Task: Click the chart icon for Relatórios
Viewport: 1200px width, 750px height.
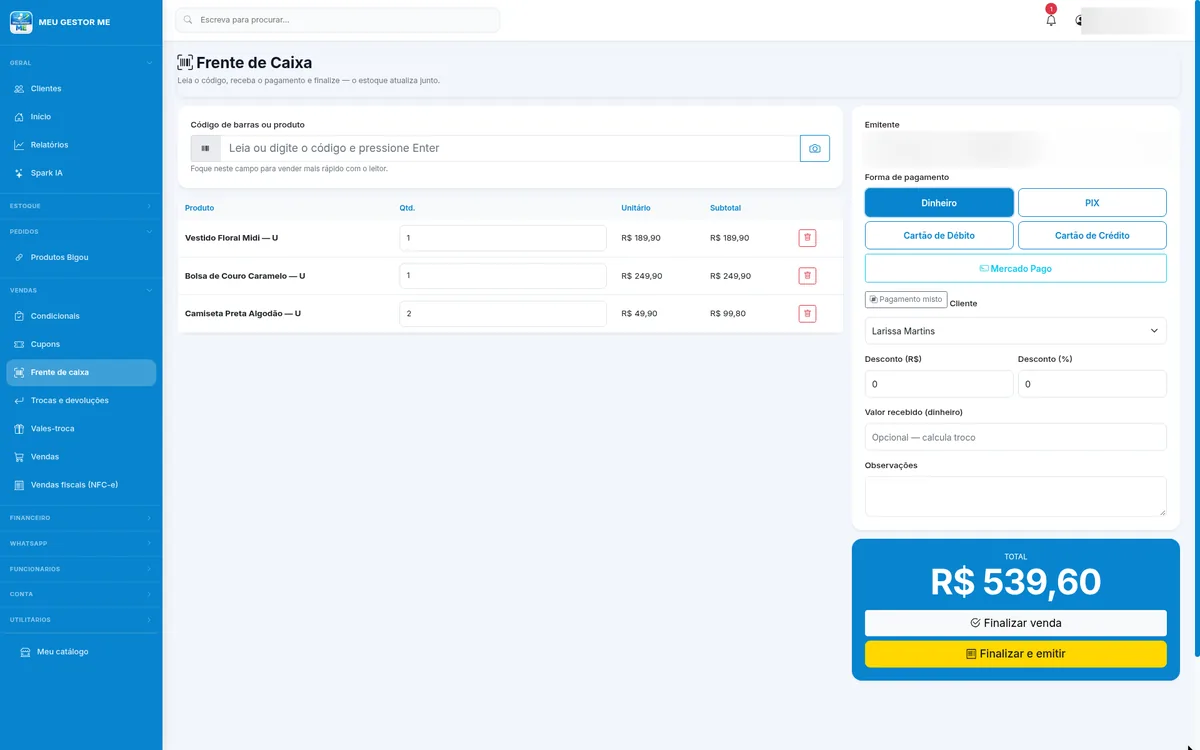Action: [x=19, y=145]
